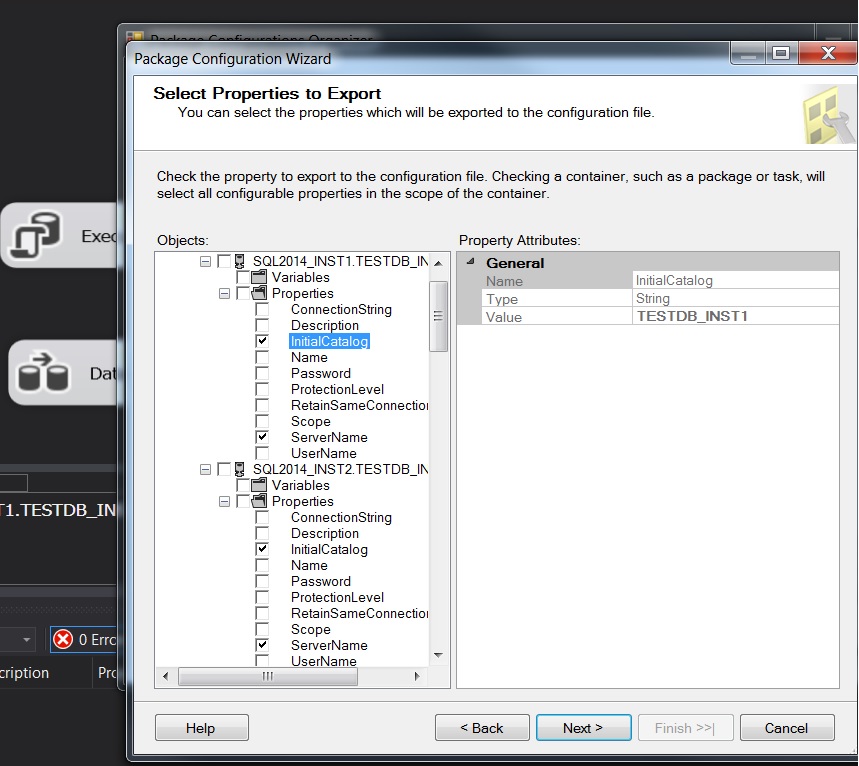Viewport: 859px width, 766px height.
Task: Click the Value field showing TESTDB_INST1
Action: click(735, 317)
